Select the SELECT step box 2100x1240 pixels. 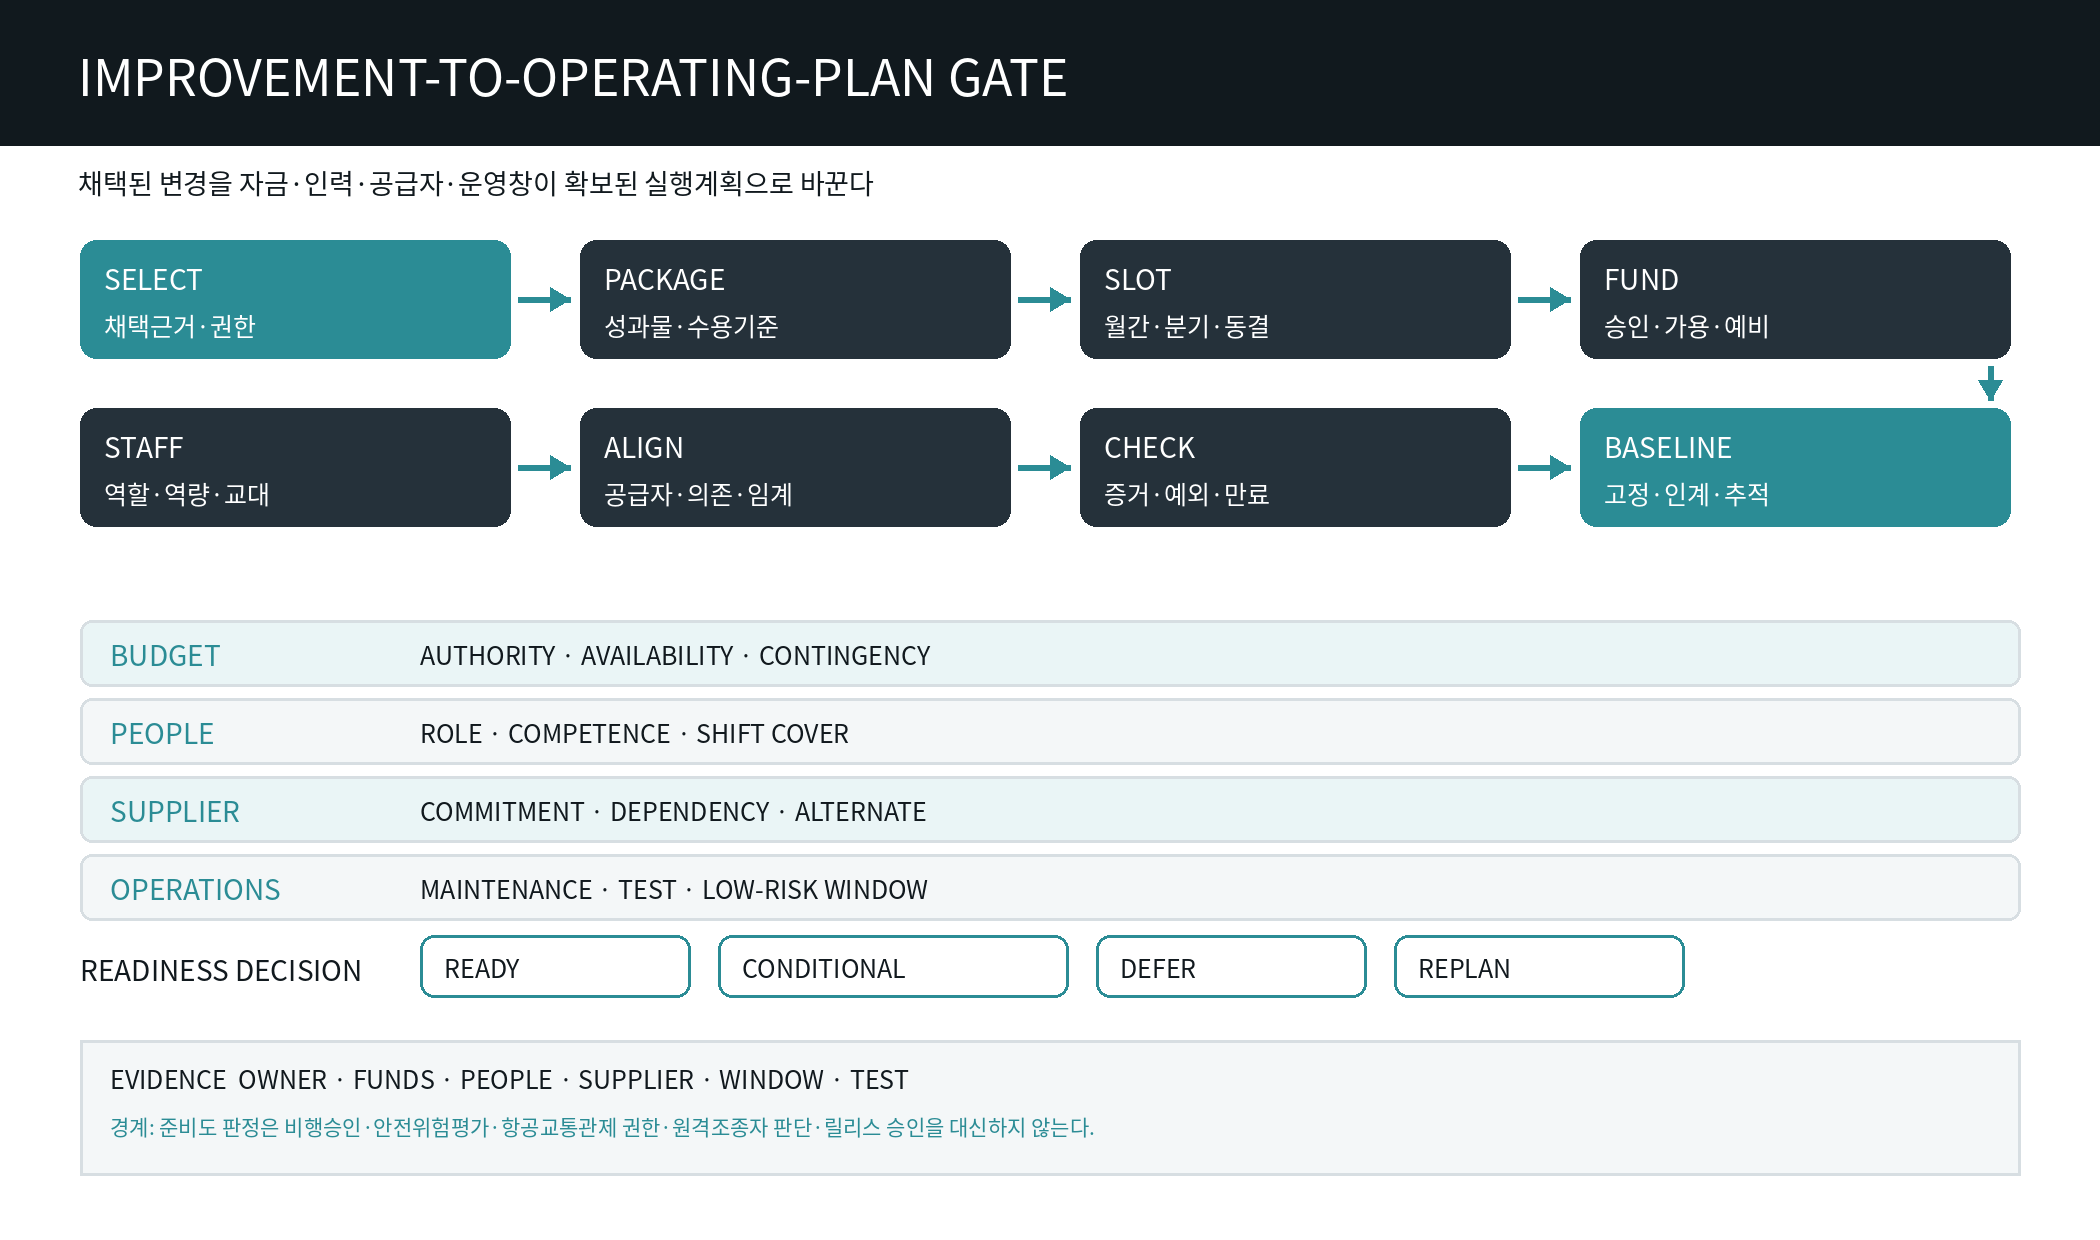[295, 299]
